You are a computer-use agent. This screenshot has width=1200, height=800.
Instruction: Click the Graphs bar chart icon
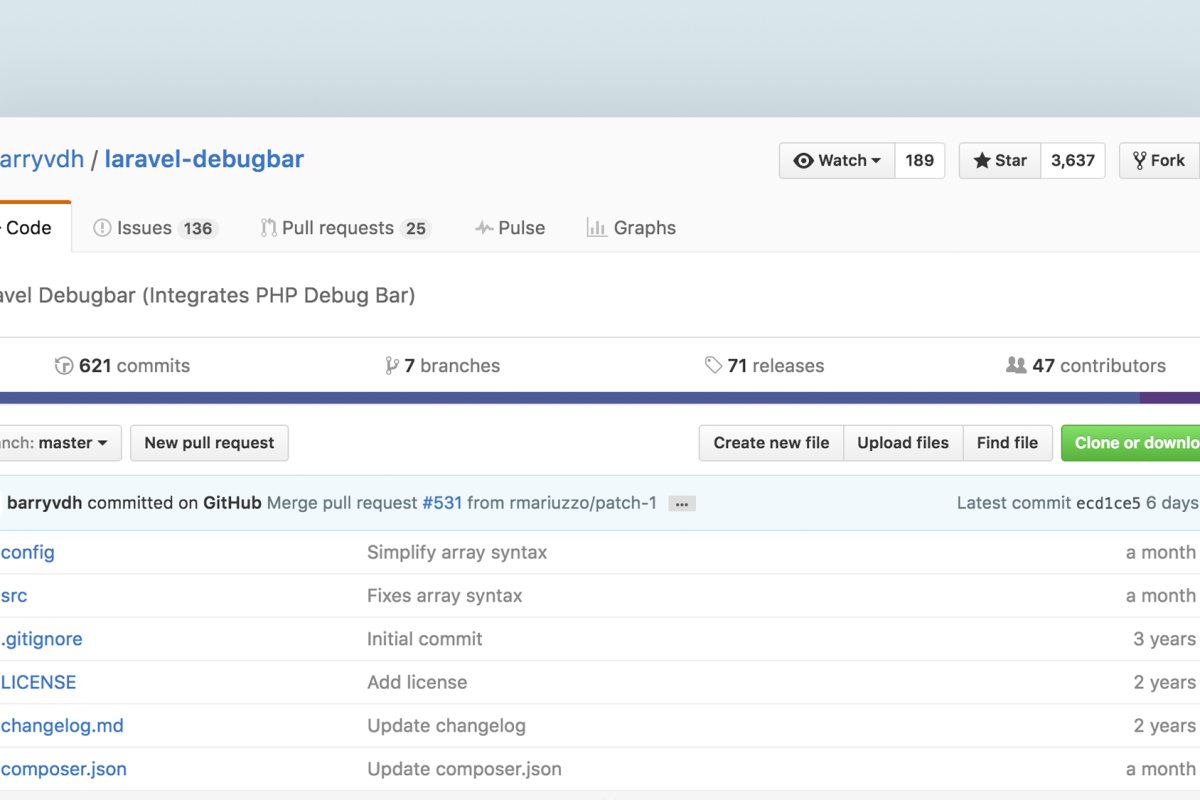(597, 228)
